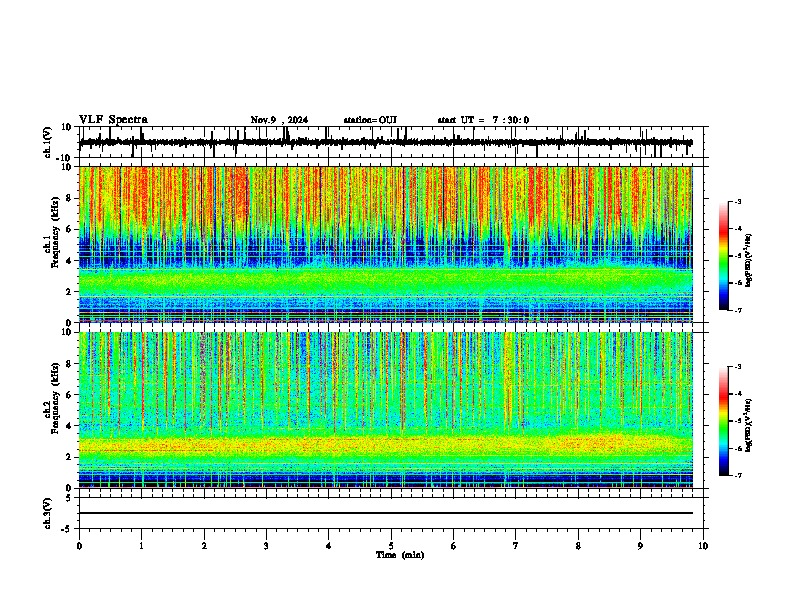This screenshot has width=792, height=612.
Task: Click time axis tick label "3"
Action: (x=266, y=546)
